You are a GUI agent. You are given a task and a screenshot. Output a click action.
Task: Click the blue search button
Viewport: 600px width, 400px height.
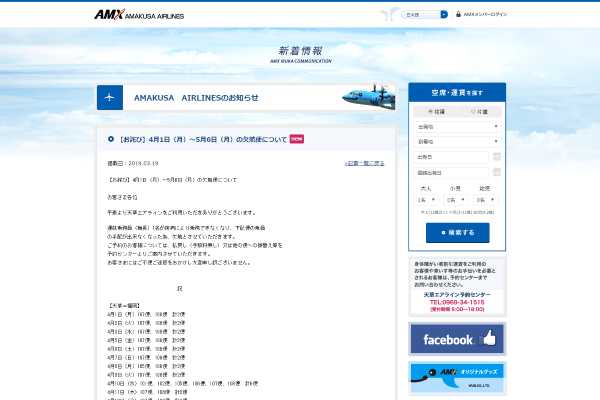pyautogui.click(x=458, y=233)
